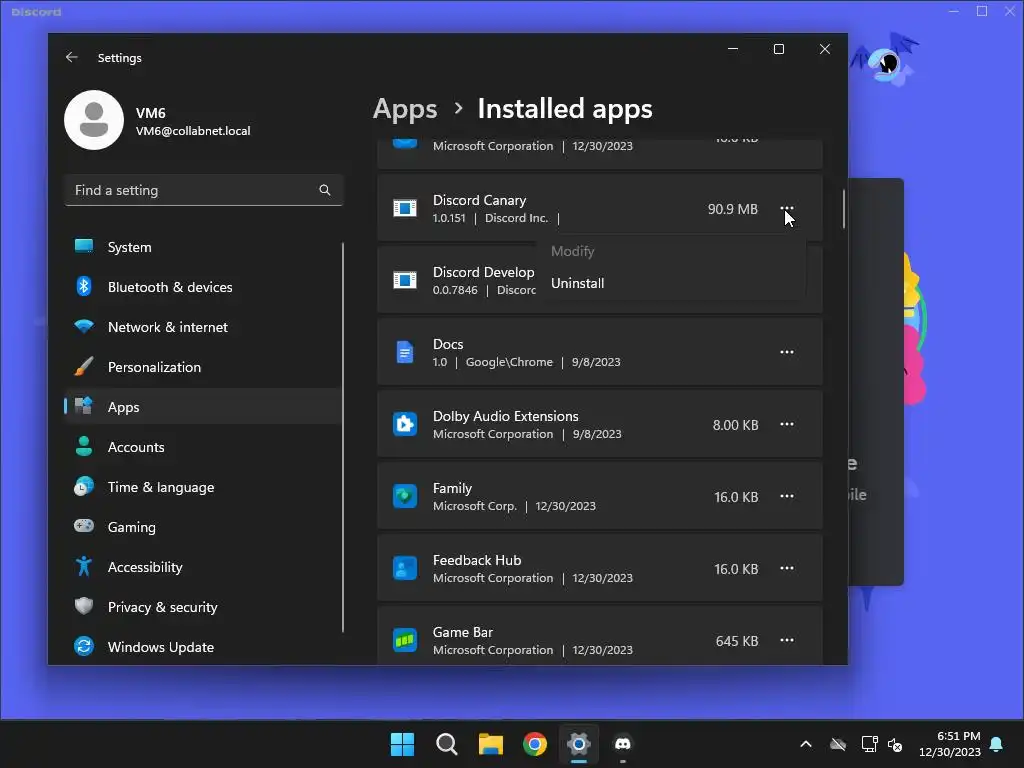Close the Discord Canary more options menu
The height and width of the screenshot is (768, 1024).
point(787,209)
